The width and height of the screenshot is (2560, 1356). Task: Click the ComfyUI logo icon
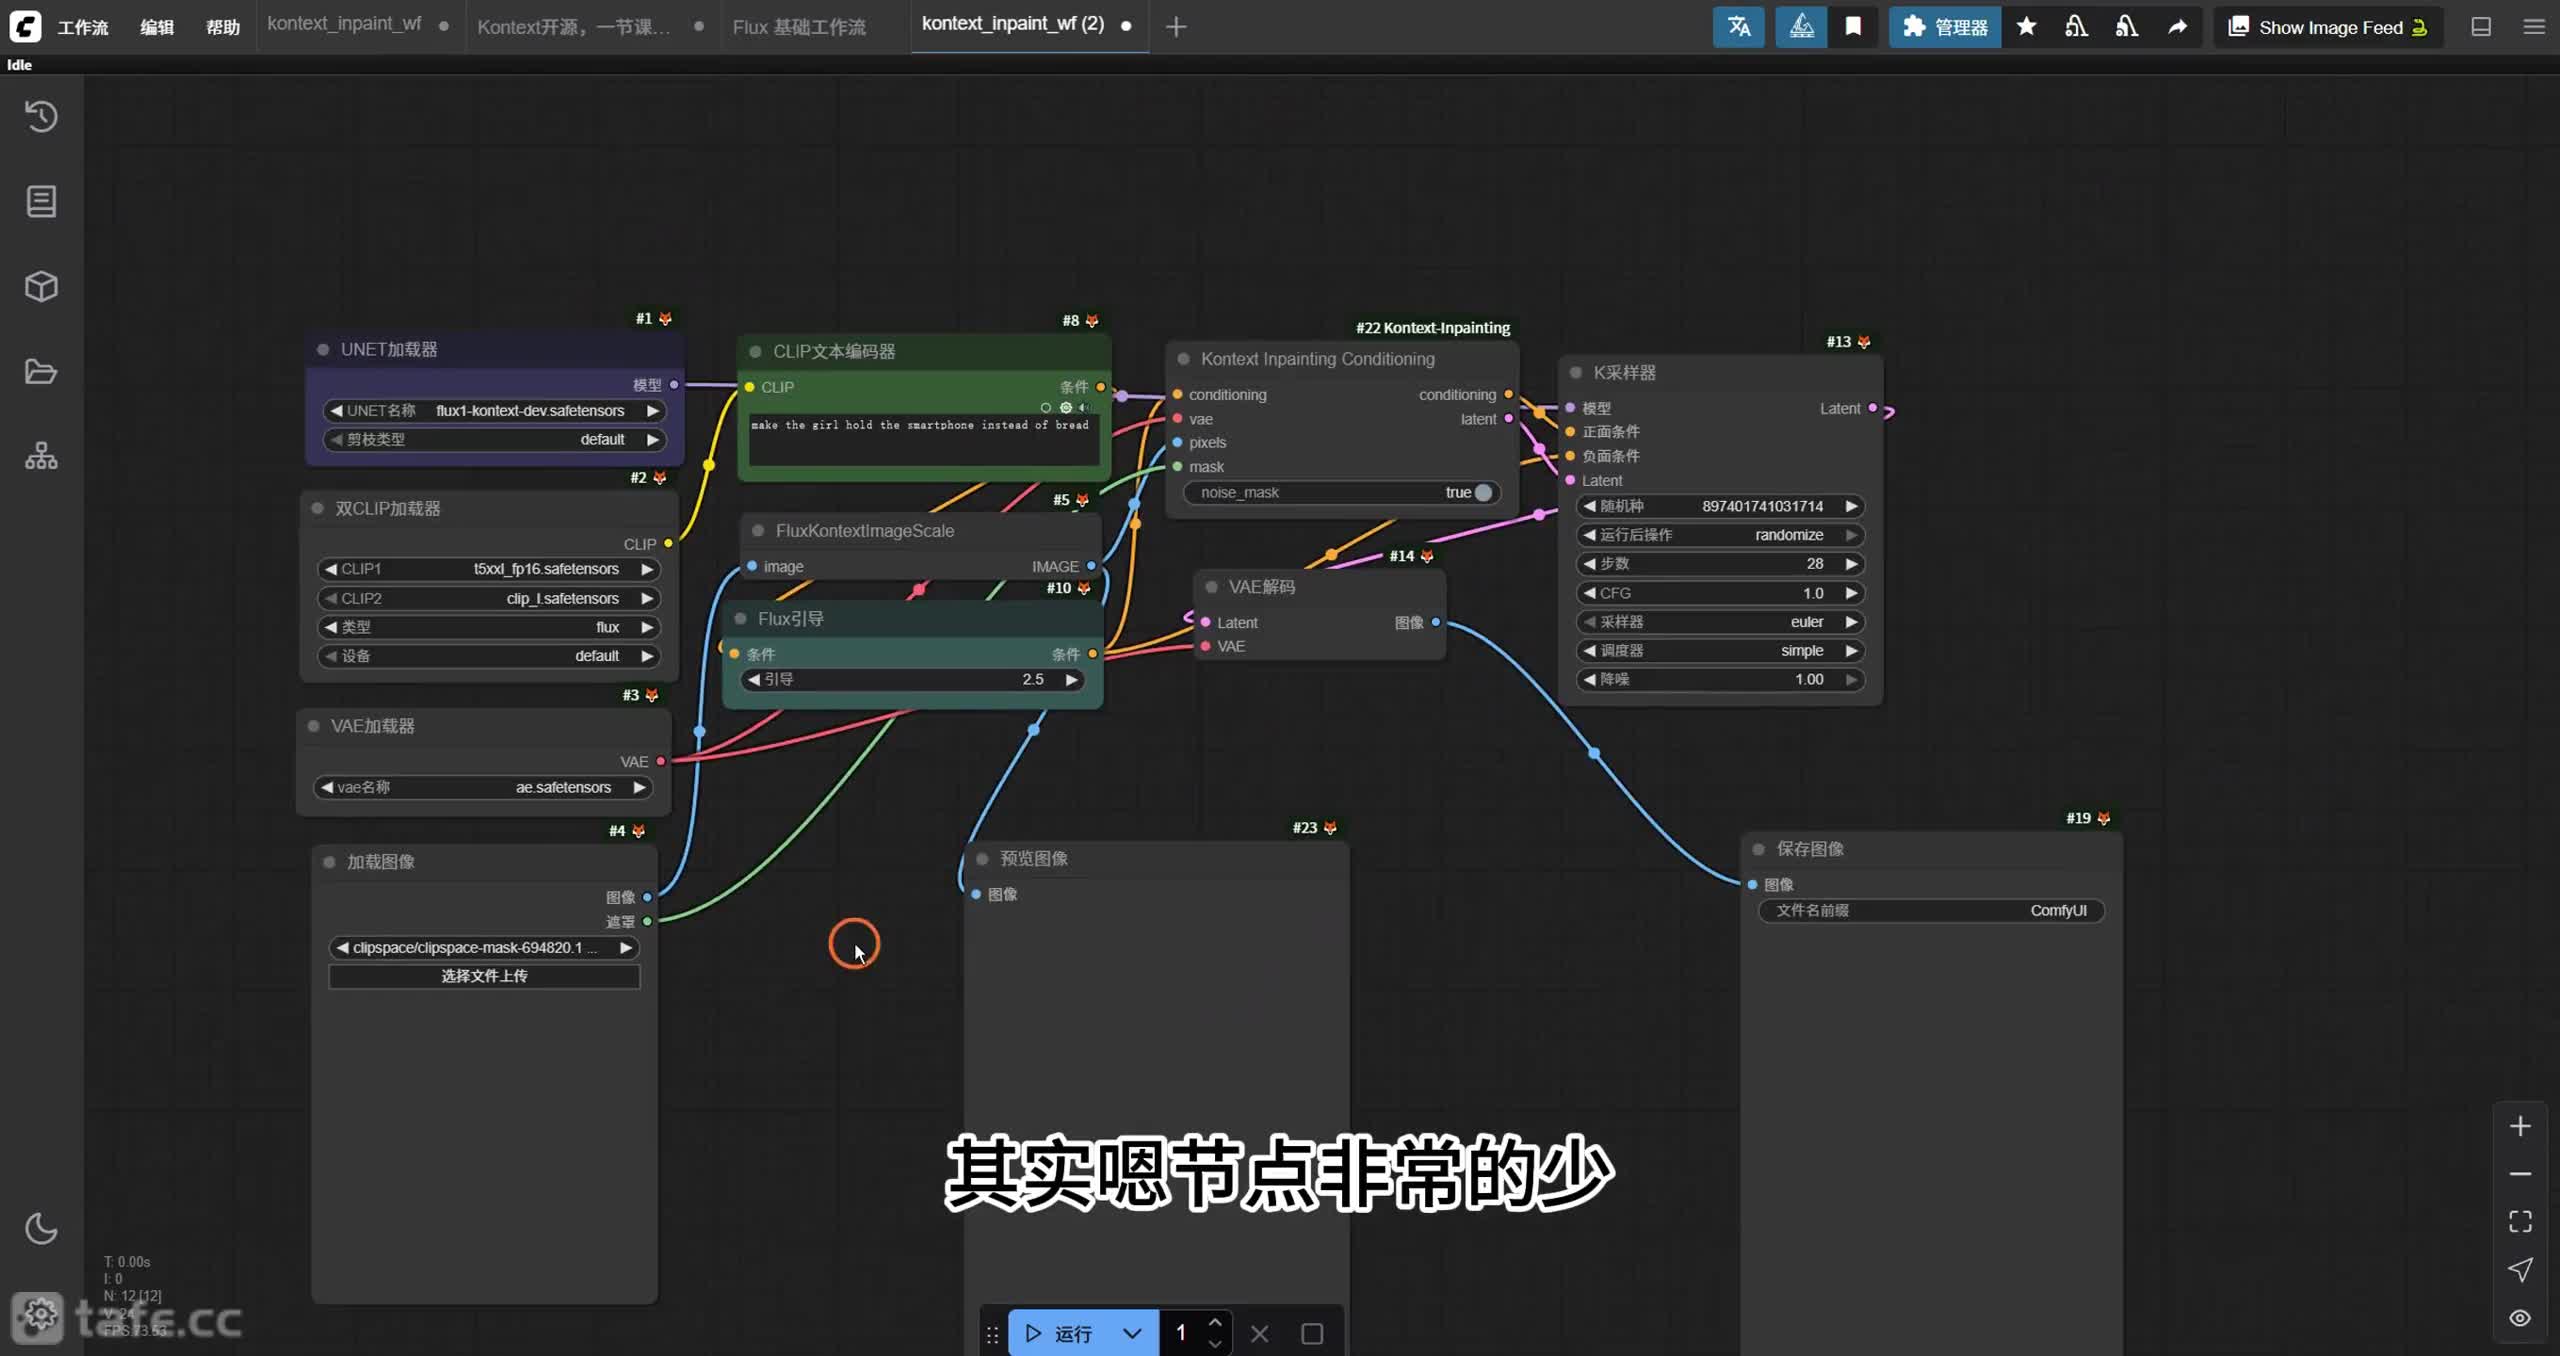pos(25,27)
